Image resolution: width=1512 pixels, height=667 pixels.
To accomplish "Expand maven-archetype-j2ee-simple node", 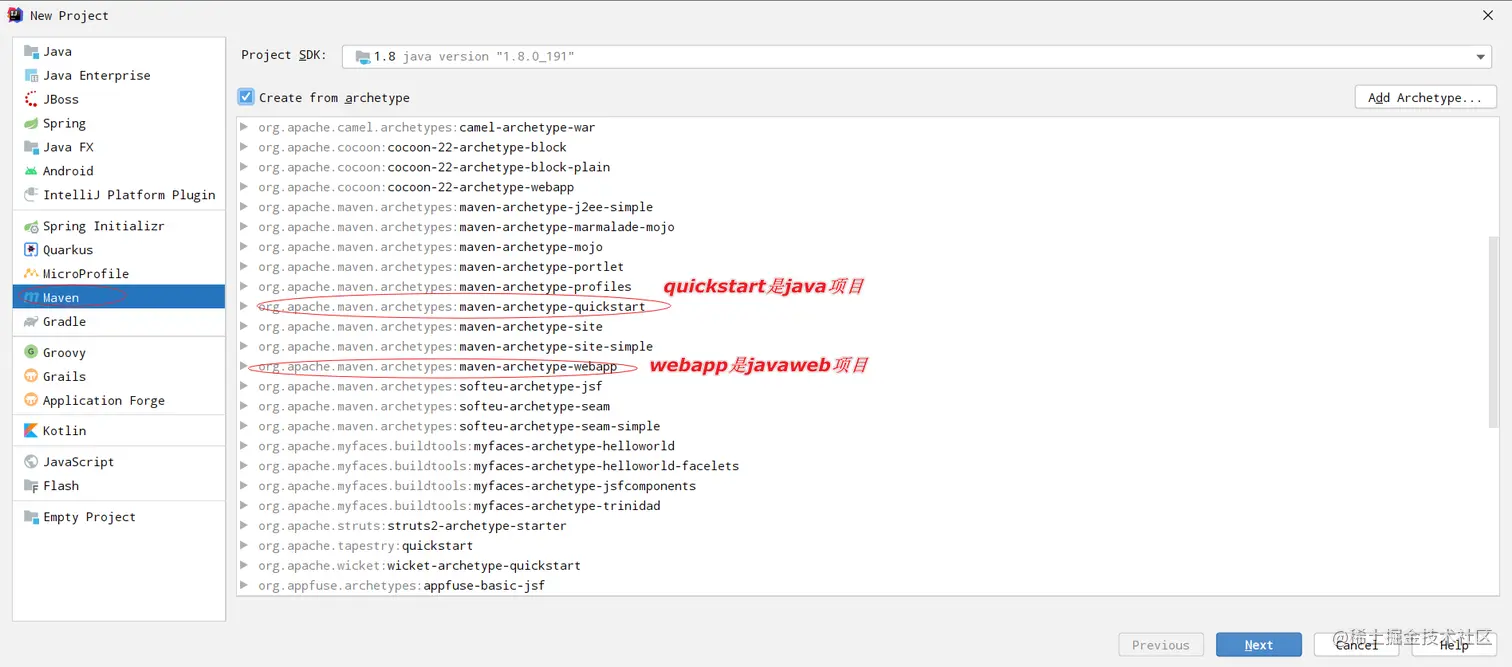I will pos(244,207).
